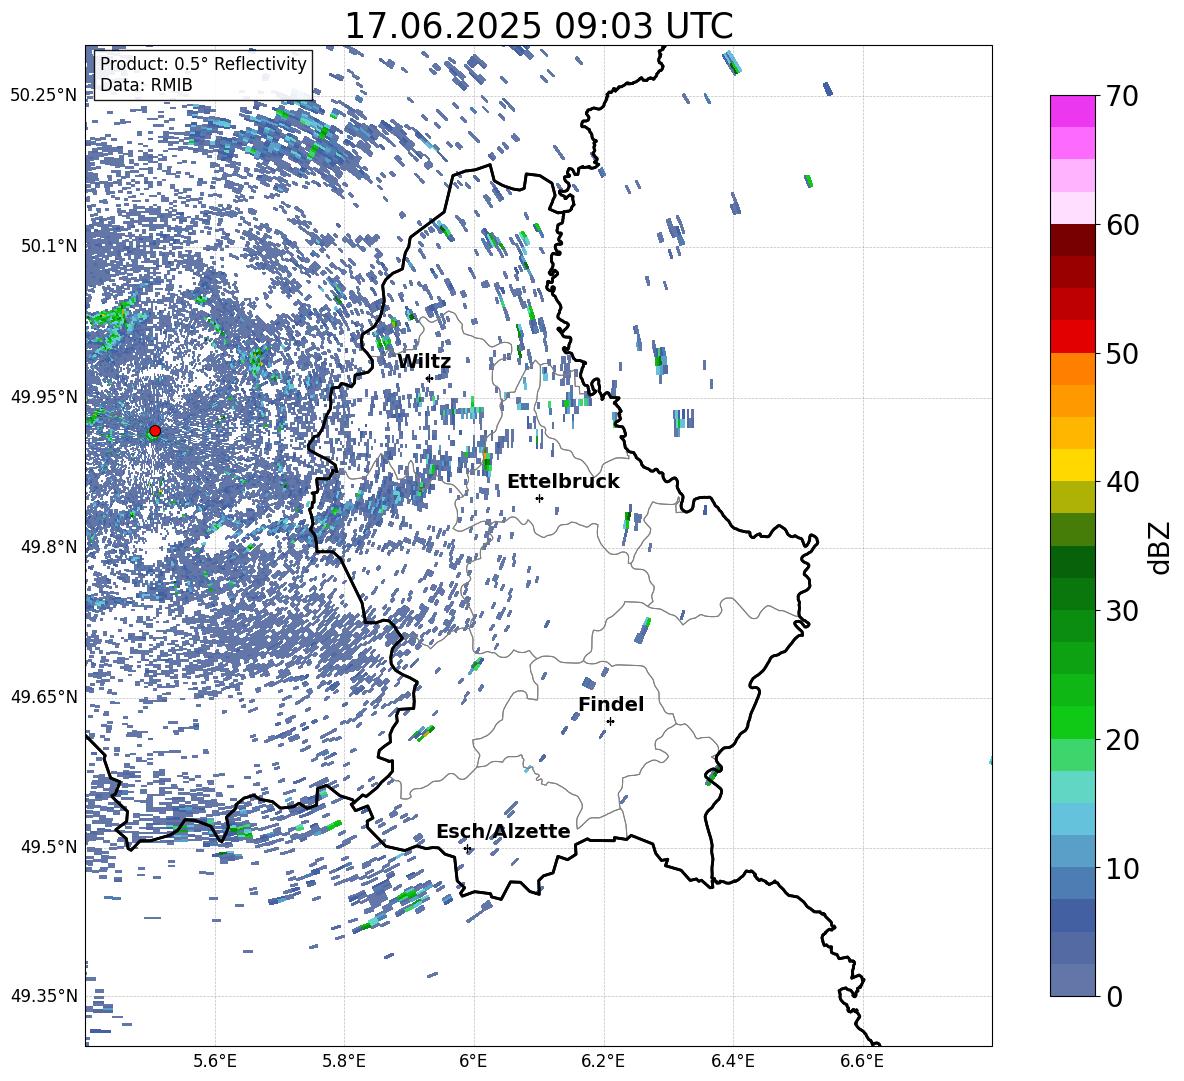Click the 10 tick on colorbar
The width and height of the screenshot is (1184, 1081).
click(1122, 868)
